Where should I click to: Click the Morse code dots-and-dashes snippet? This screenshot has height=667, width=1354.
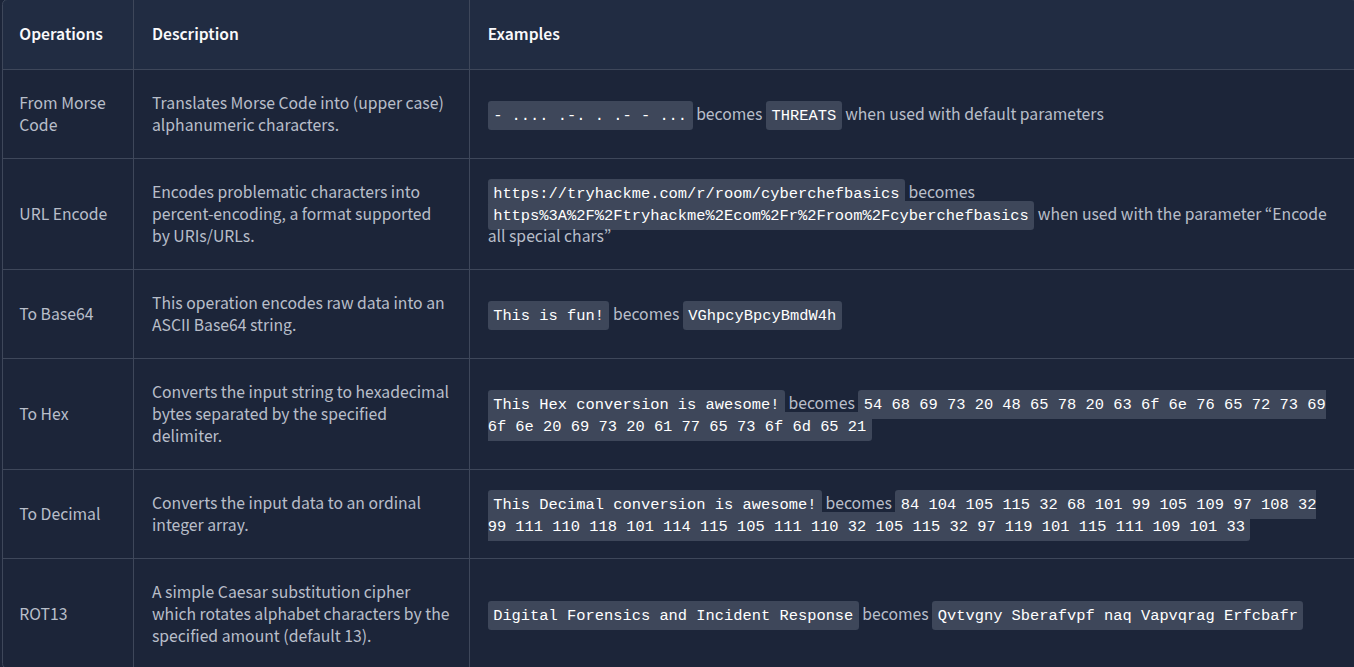click(x=590, y=115)
